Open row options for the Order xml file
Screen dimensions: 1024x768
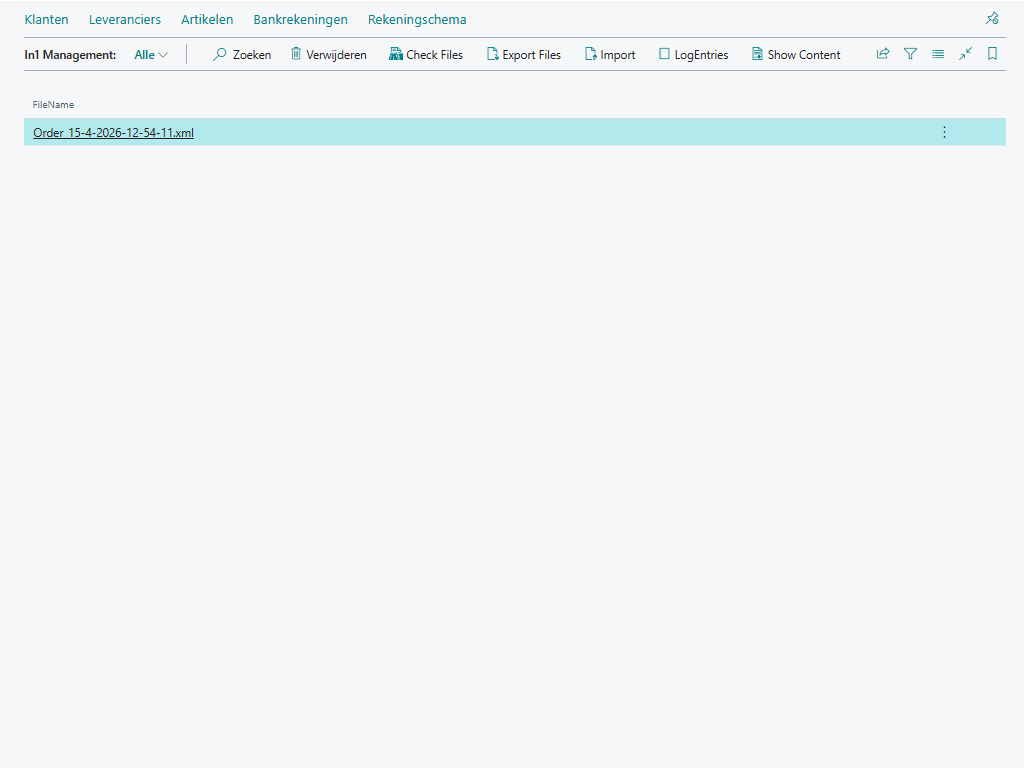944,132
